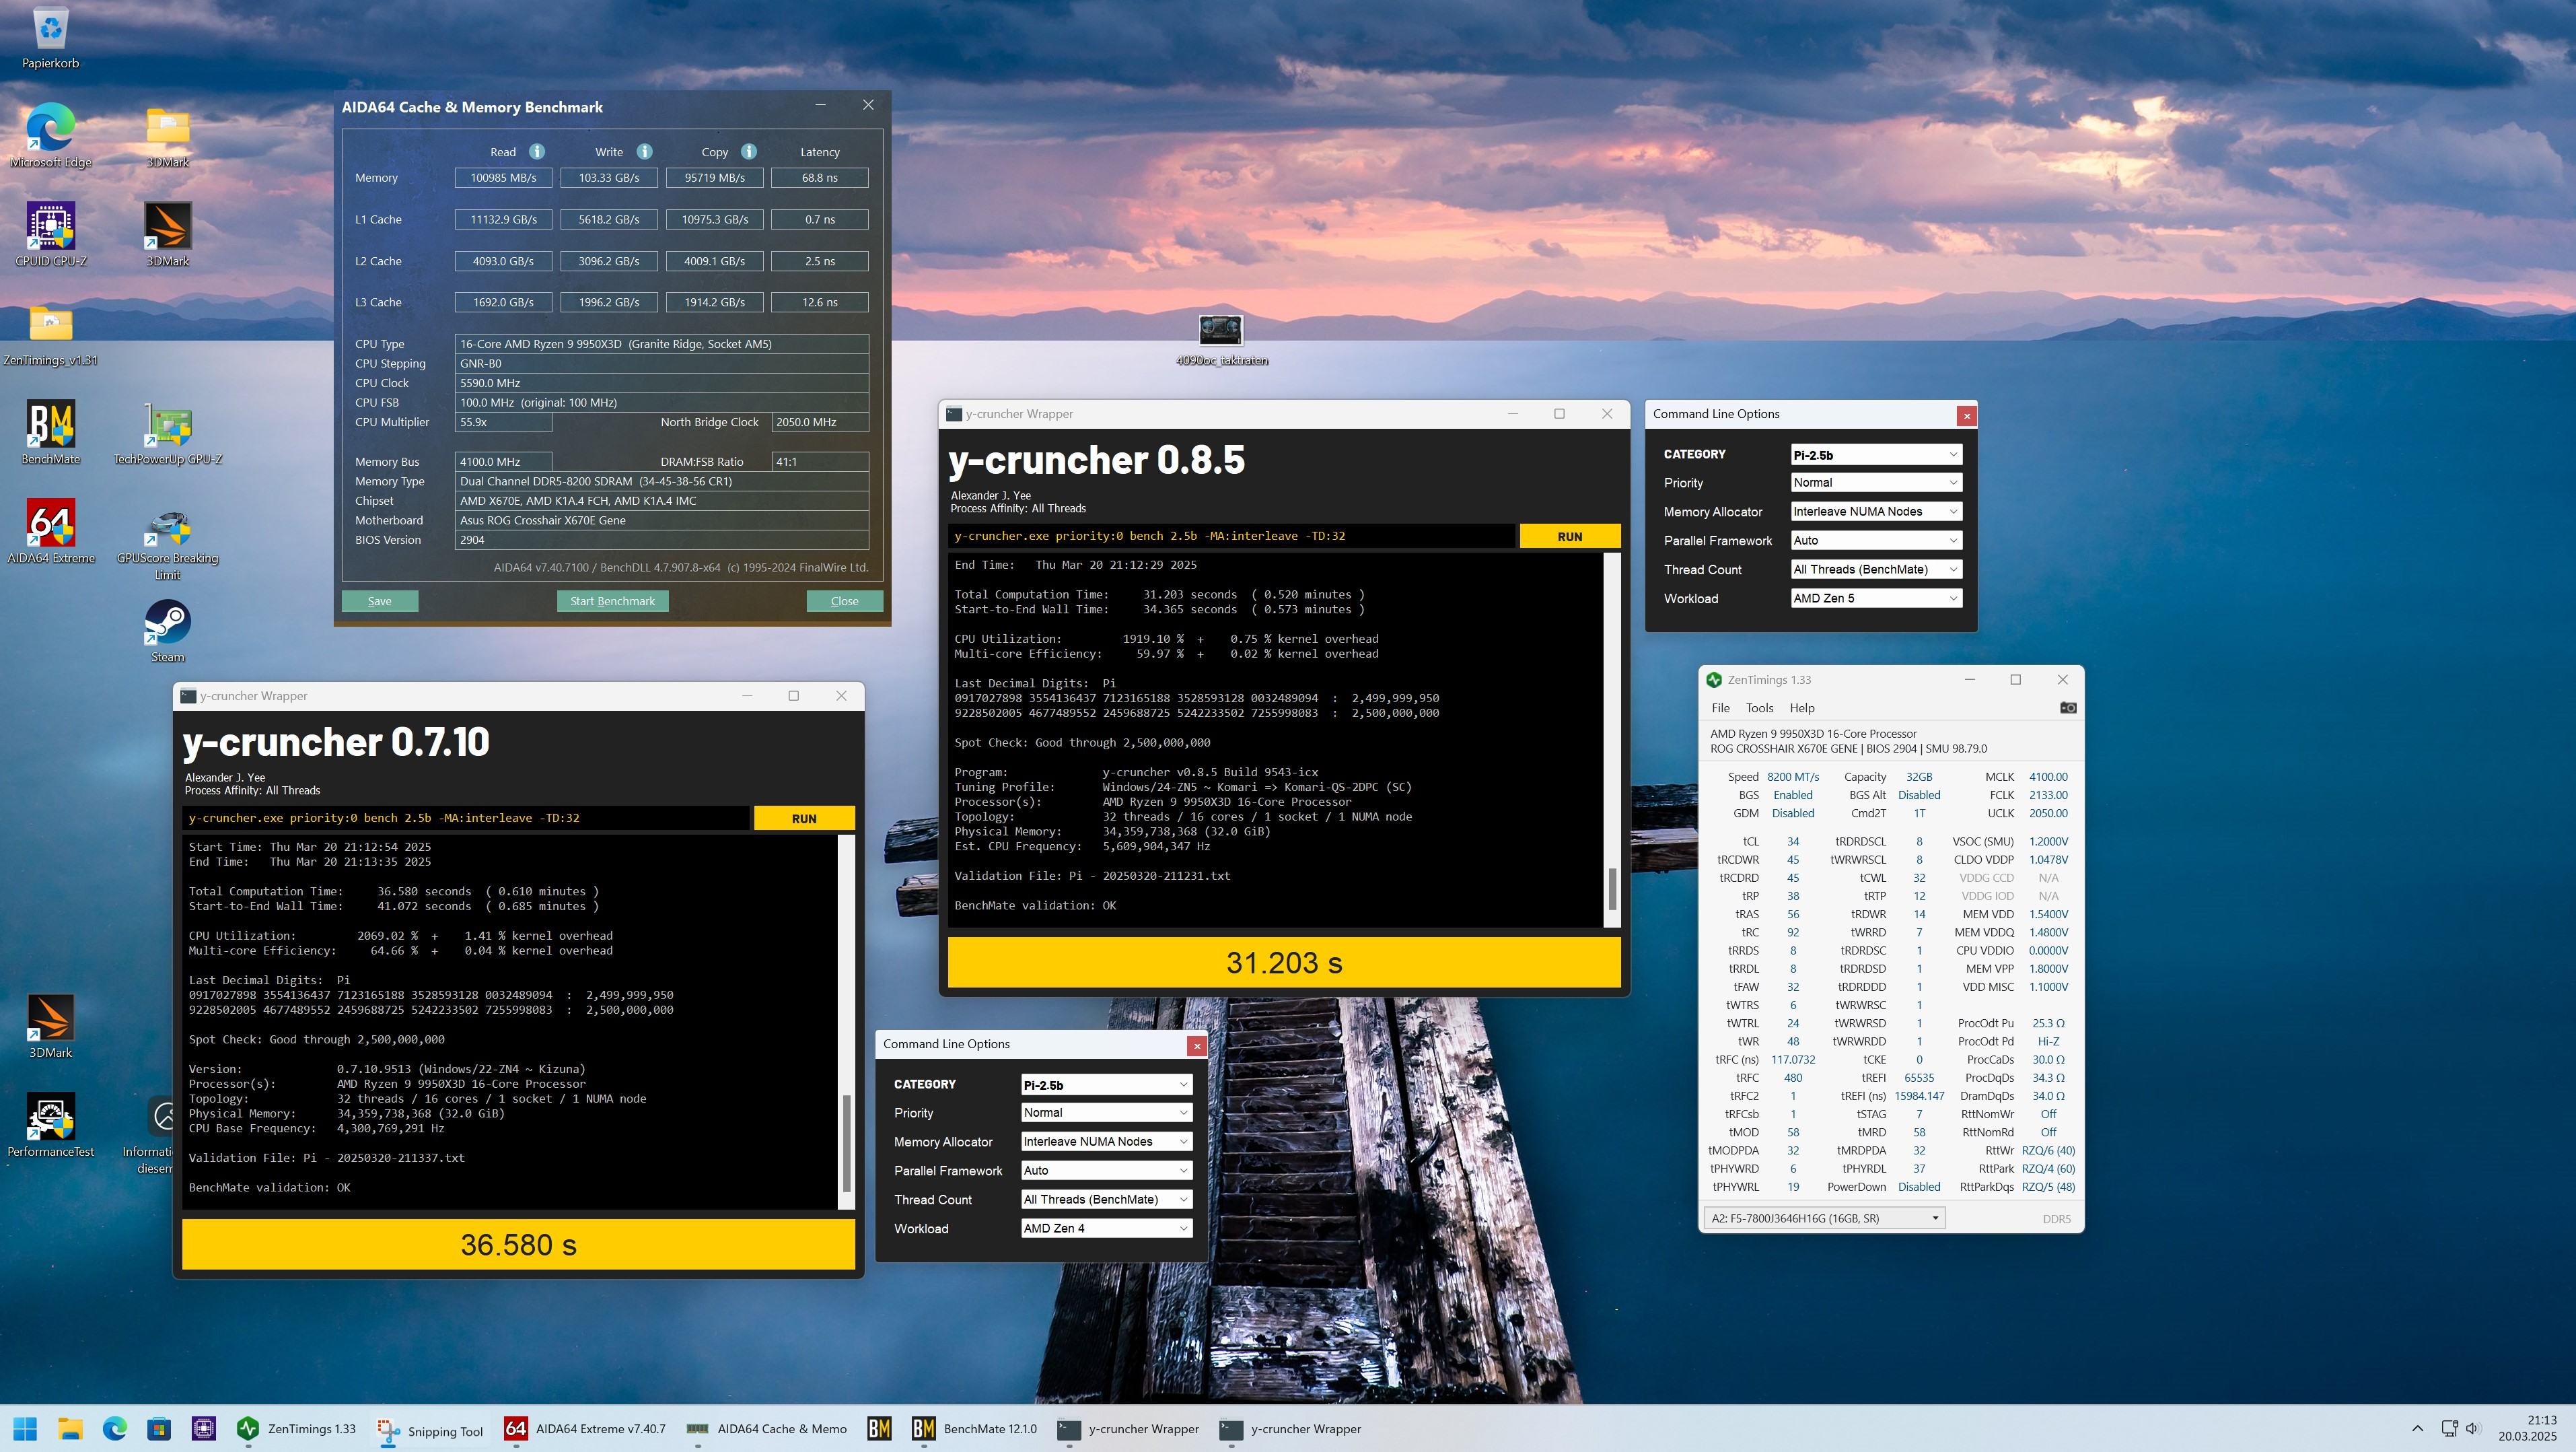Open the PerformanceTest desktop shortcut
Screen dimensions: 2576x1452
(51, 1117)
